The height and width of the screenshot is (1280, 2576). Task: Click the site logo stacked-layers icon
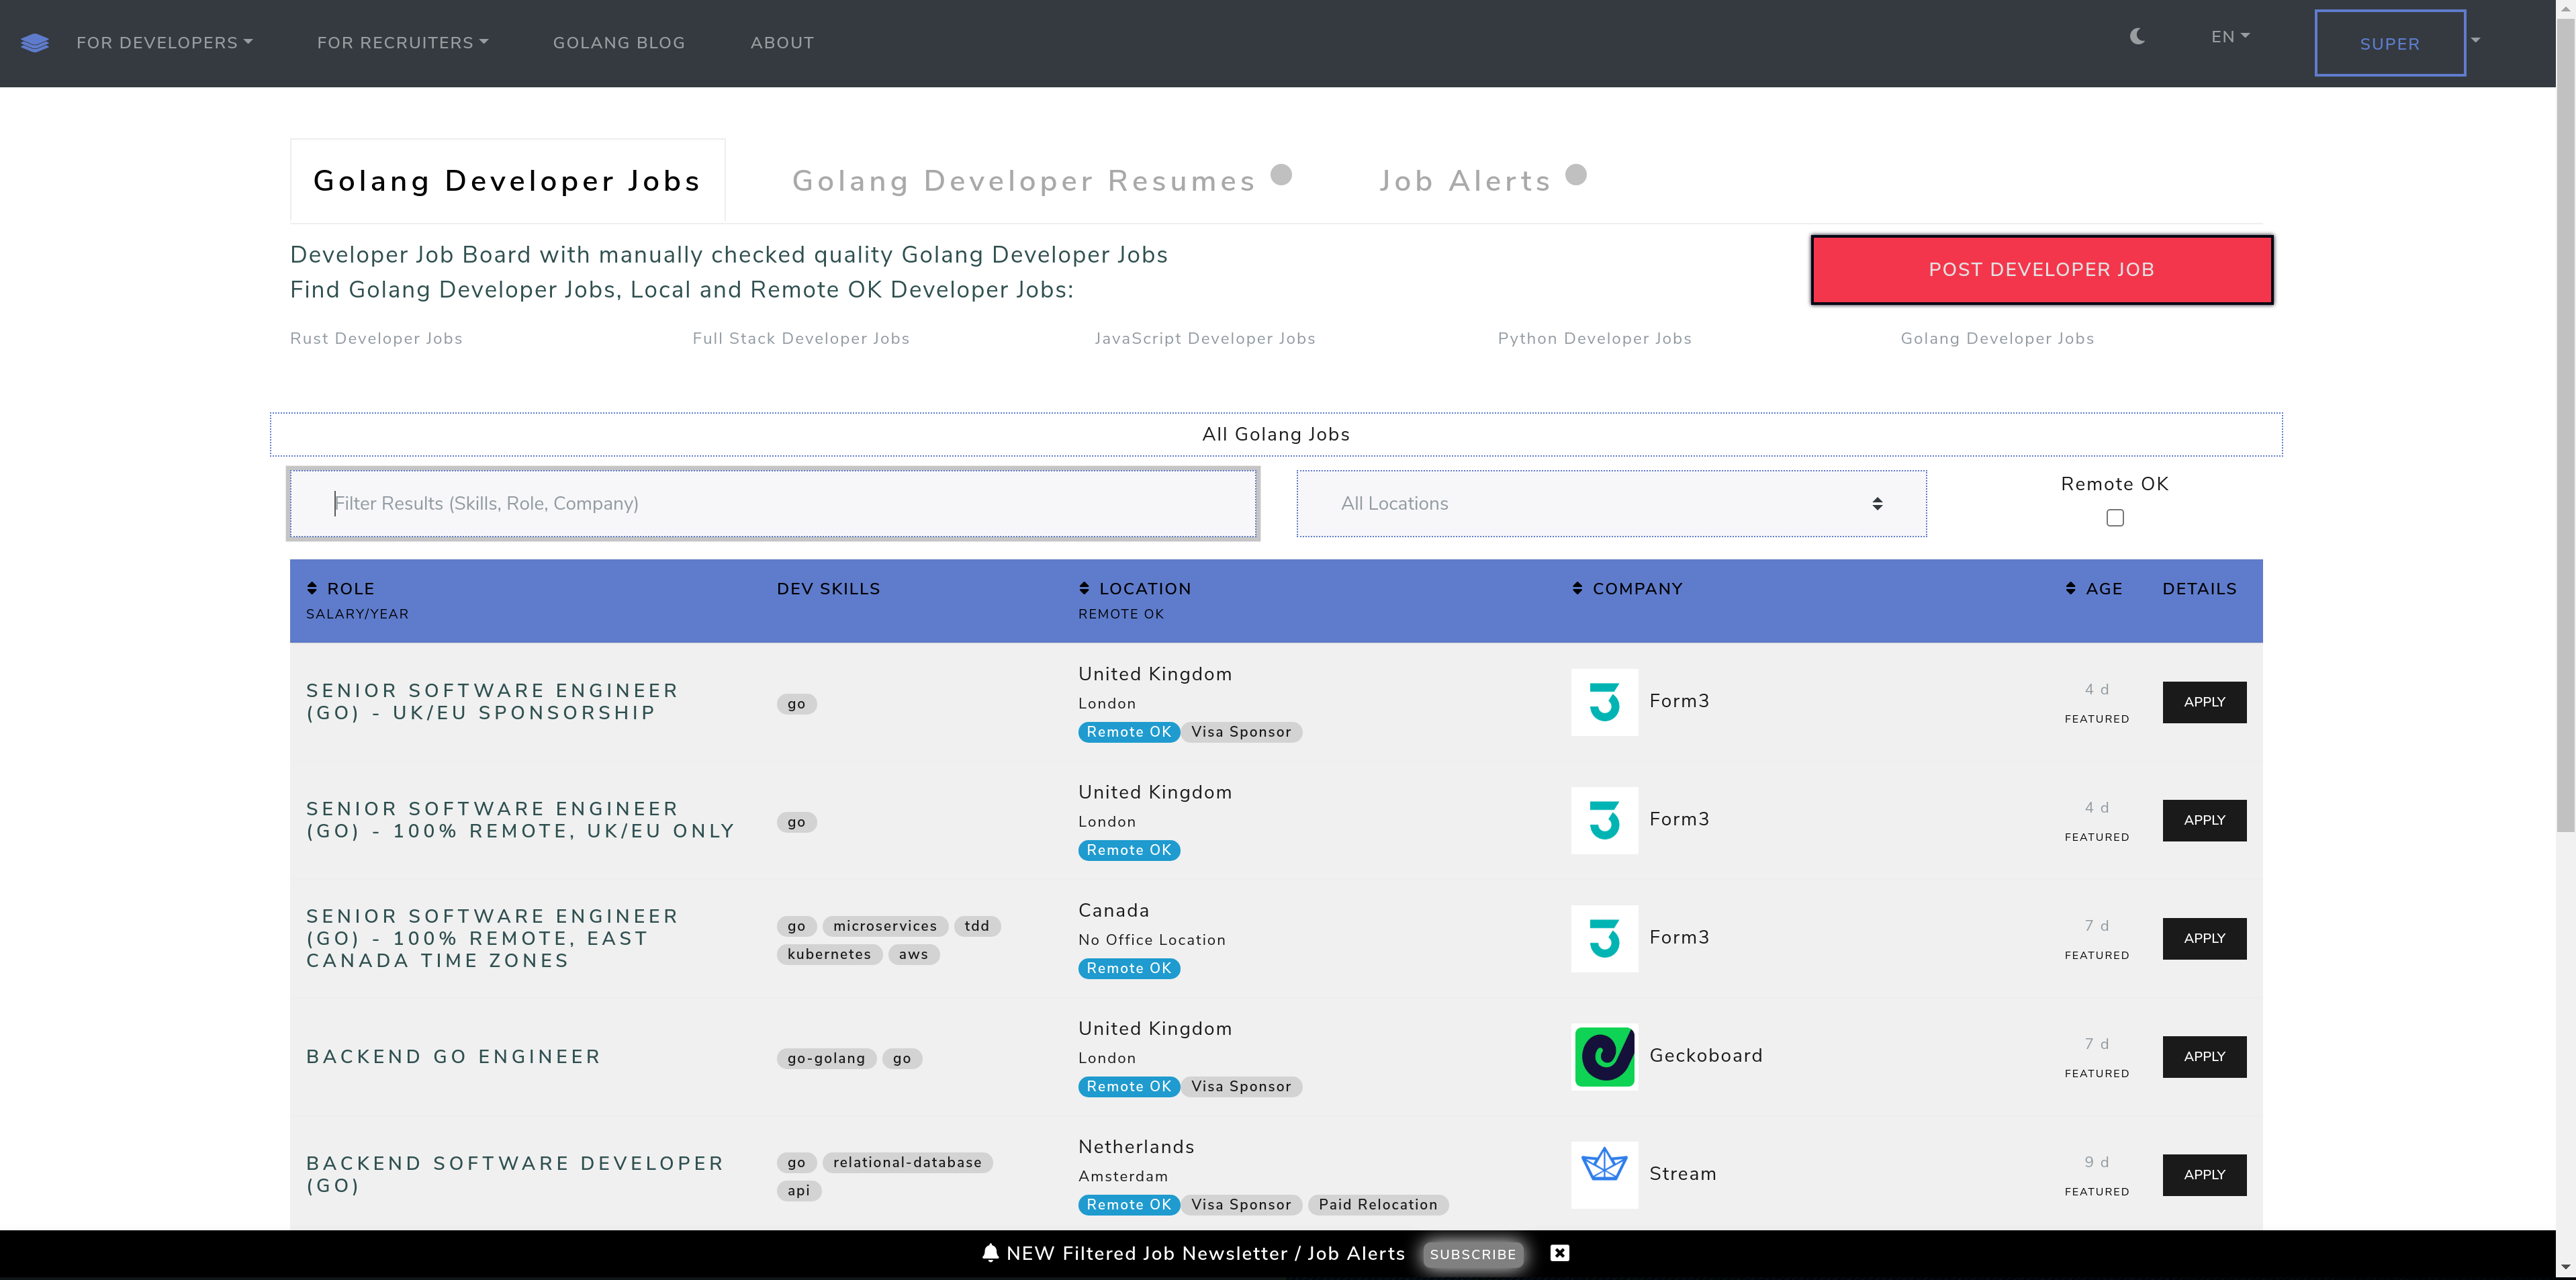(x=35, y=43)
